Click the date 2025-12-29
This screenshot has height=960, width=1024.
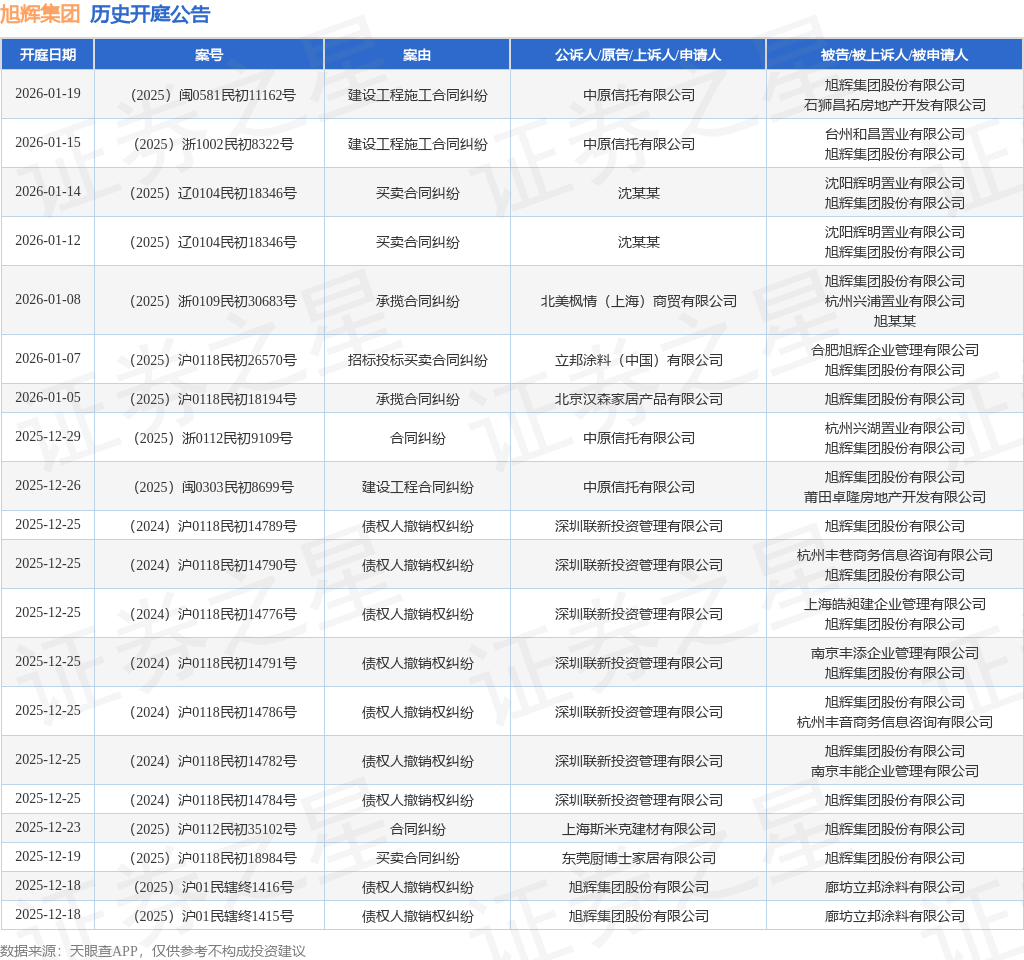tap(48, 436)
